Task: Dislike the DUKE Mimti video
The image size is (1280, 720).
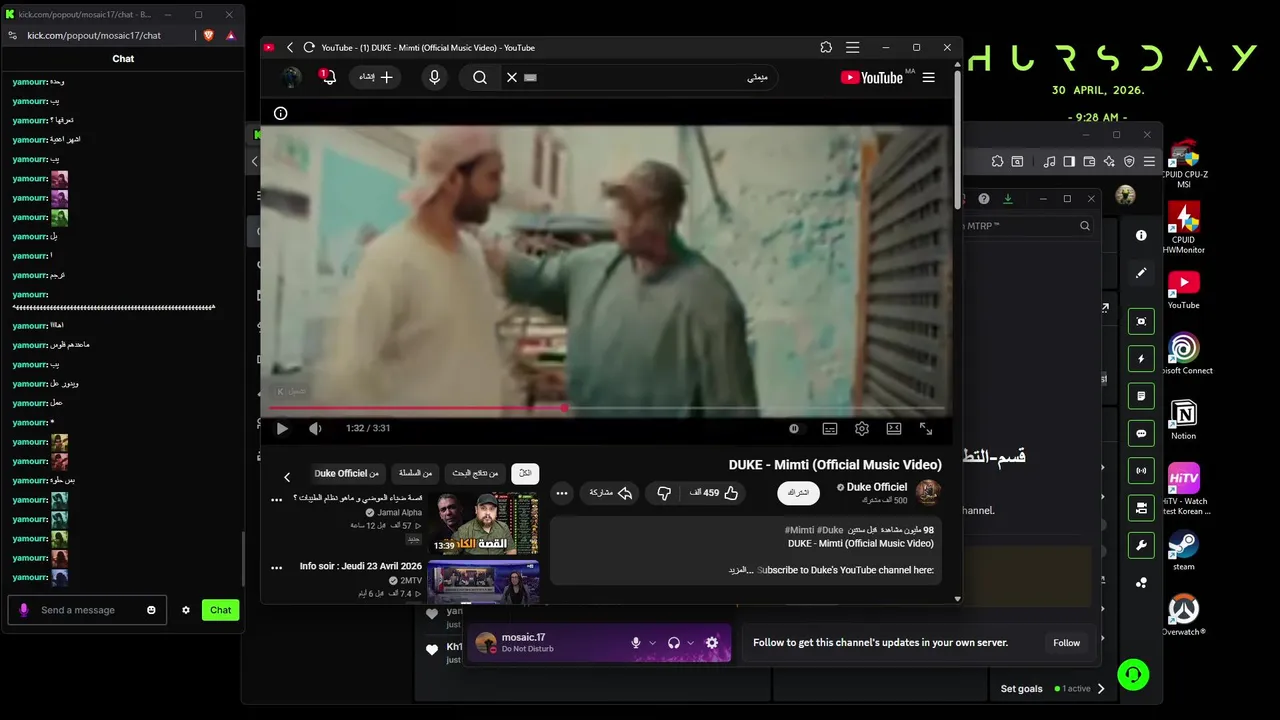Action: [x=664, y=493]
